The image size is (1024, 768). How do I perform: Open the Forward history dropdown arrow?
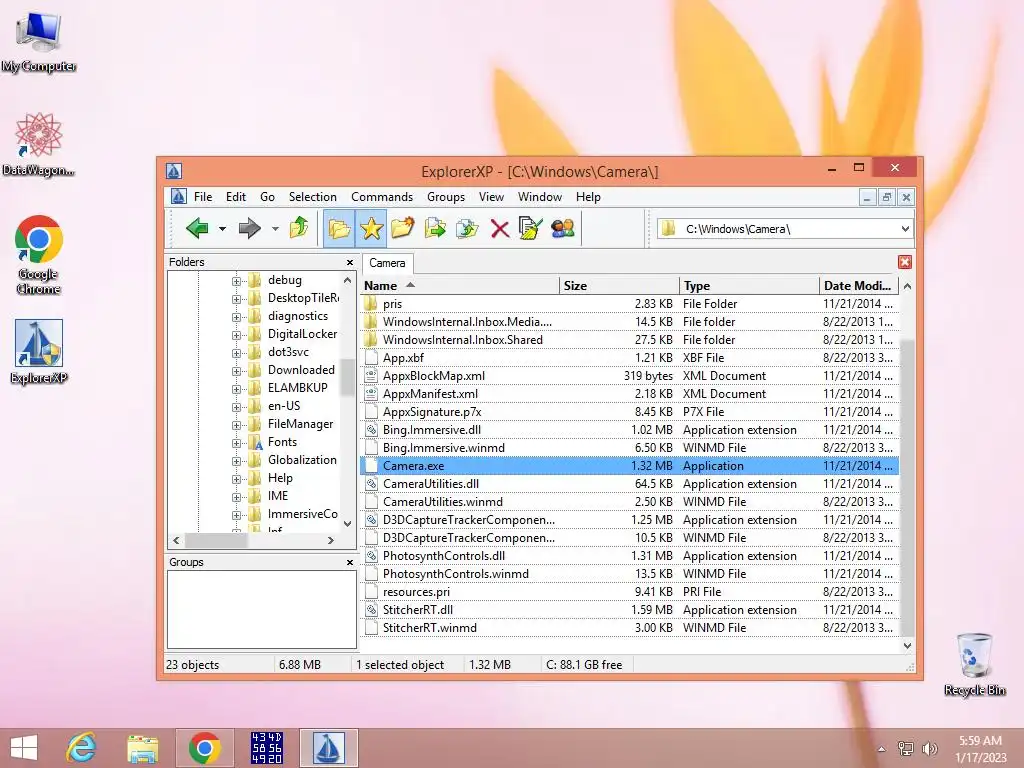pos(275,229)
